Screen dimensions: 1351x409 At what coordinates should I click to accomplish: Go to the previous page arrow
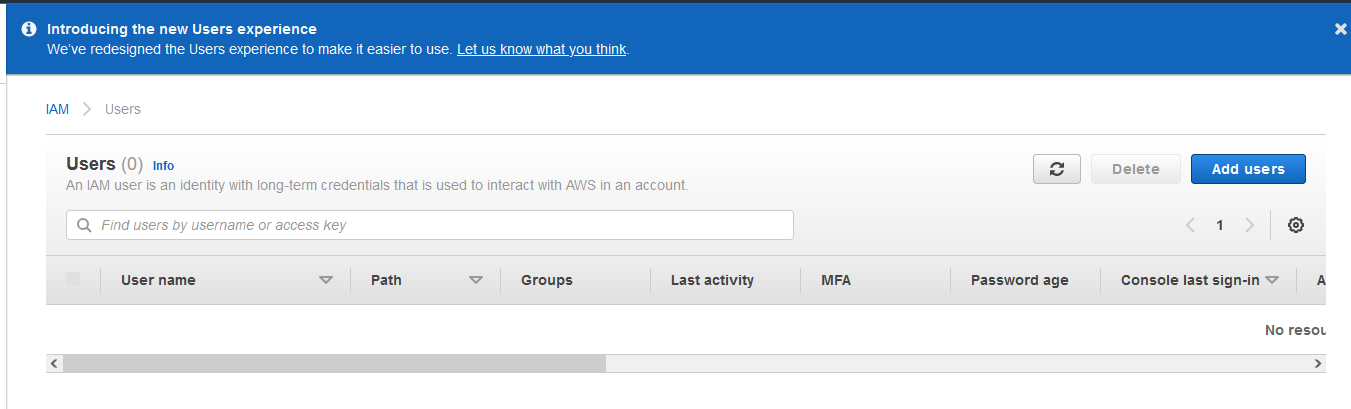pos(1190,225)
